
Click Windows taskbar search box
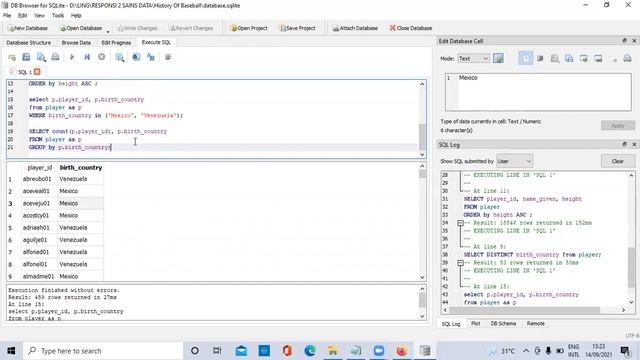(103, 351)
